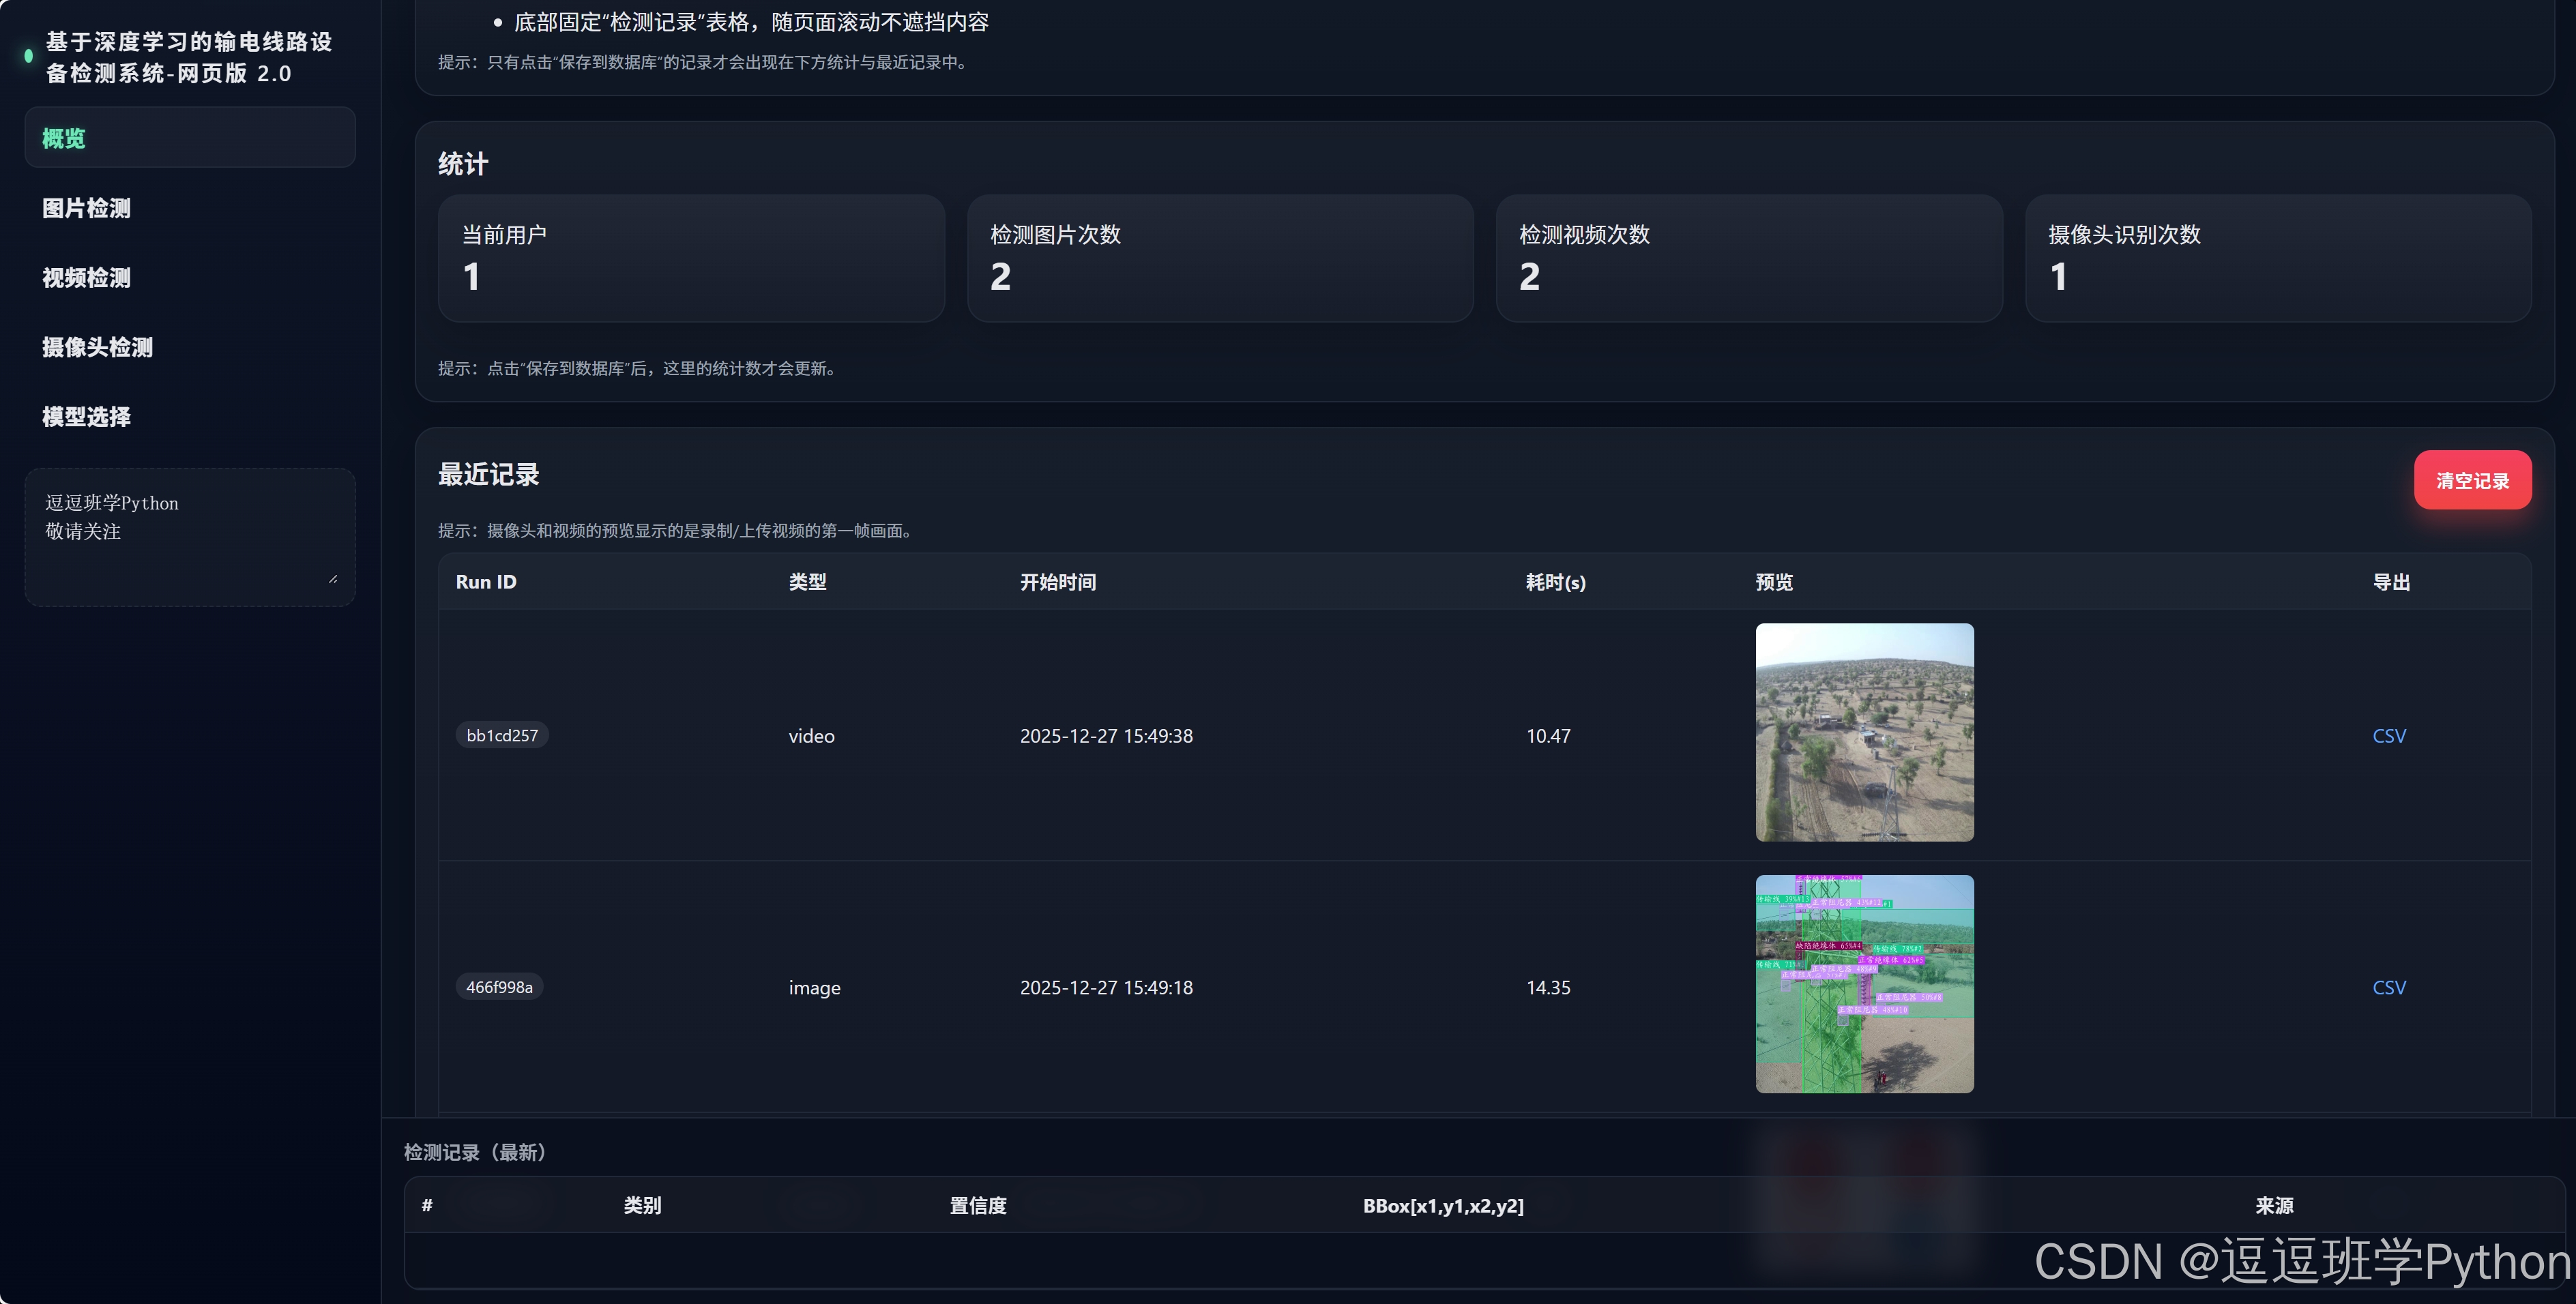The image size is (2576, 1304).
Task: Open the annotated image run preview thumbnail
Action: (1864, 984)
